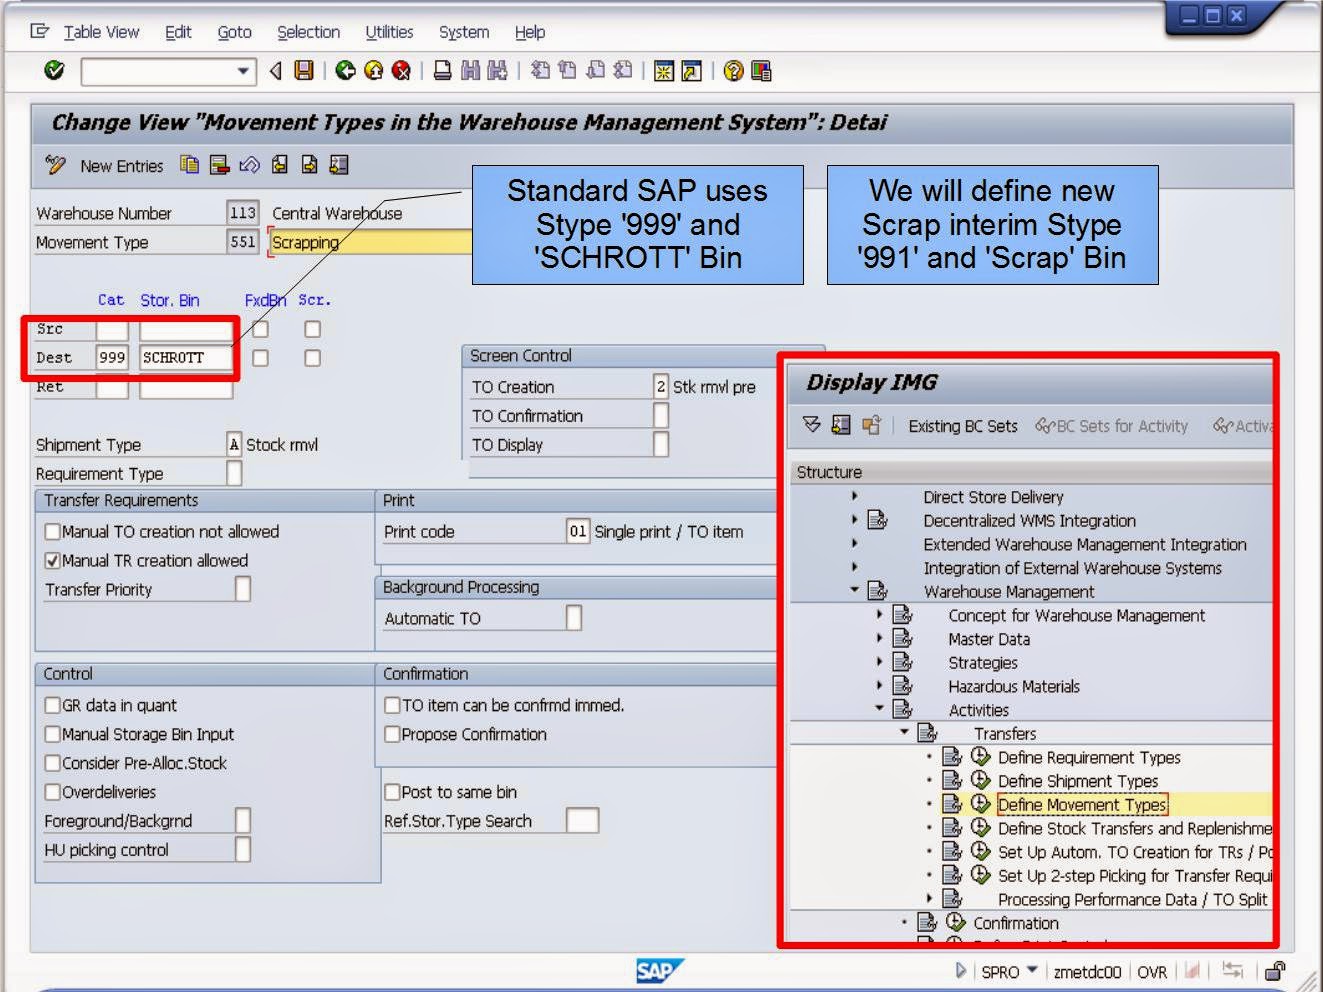Uncheck Manual TR creation allowed

pos(53,560)
